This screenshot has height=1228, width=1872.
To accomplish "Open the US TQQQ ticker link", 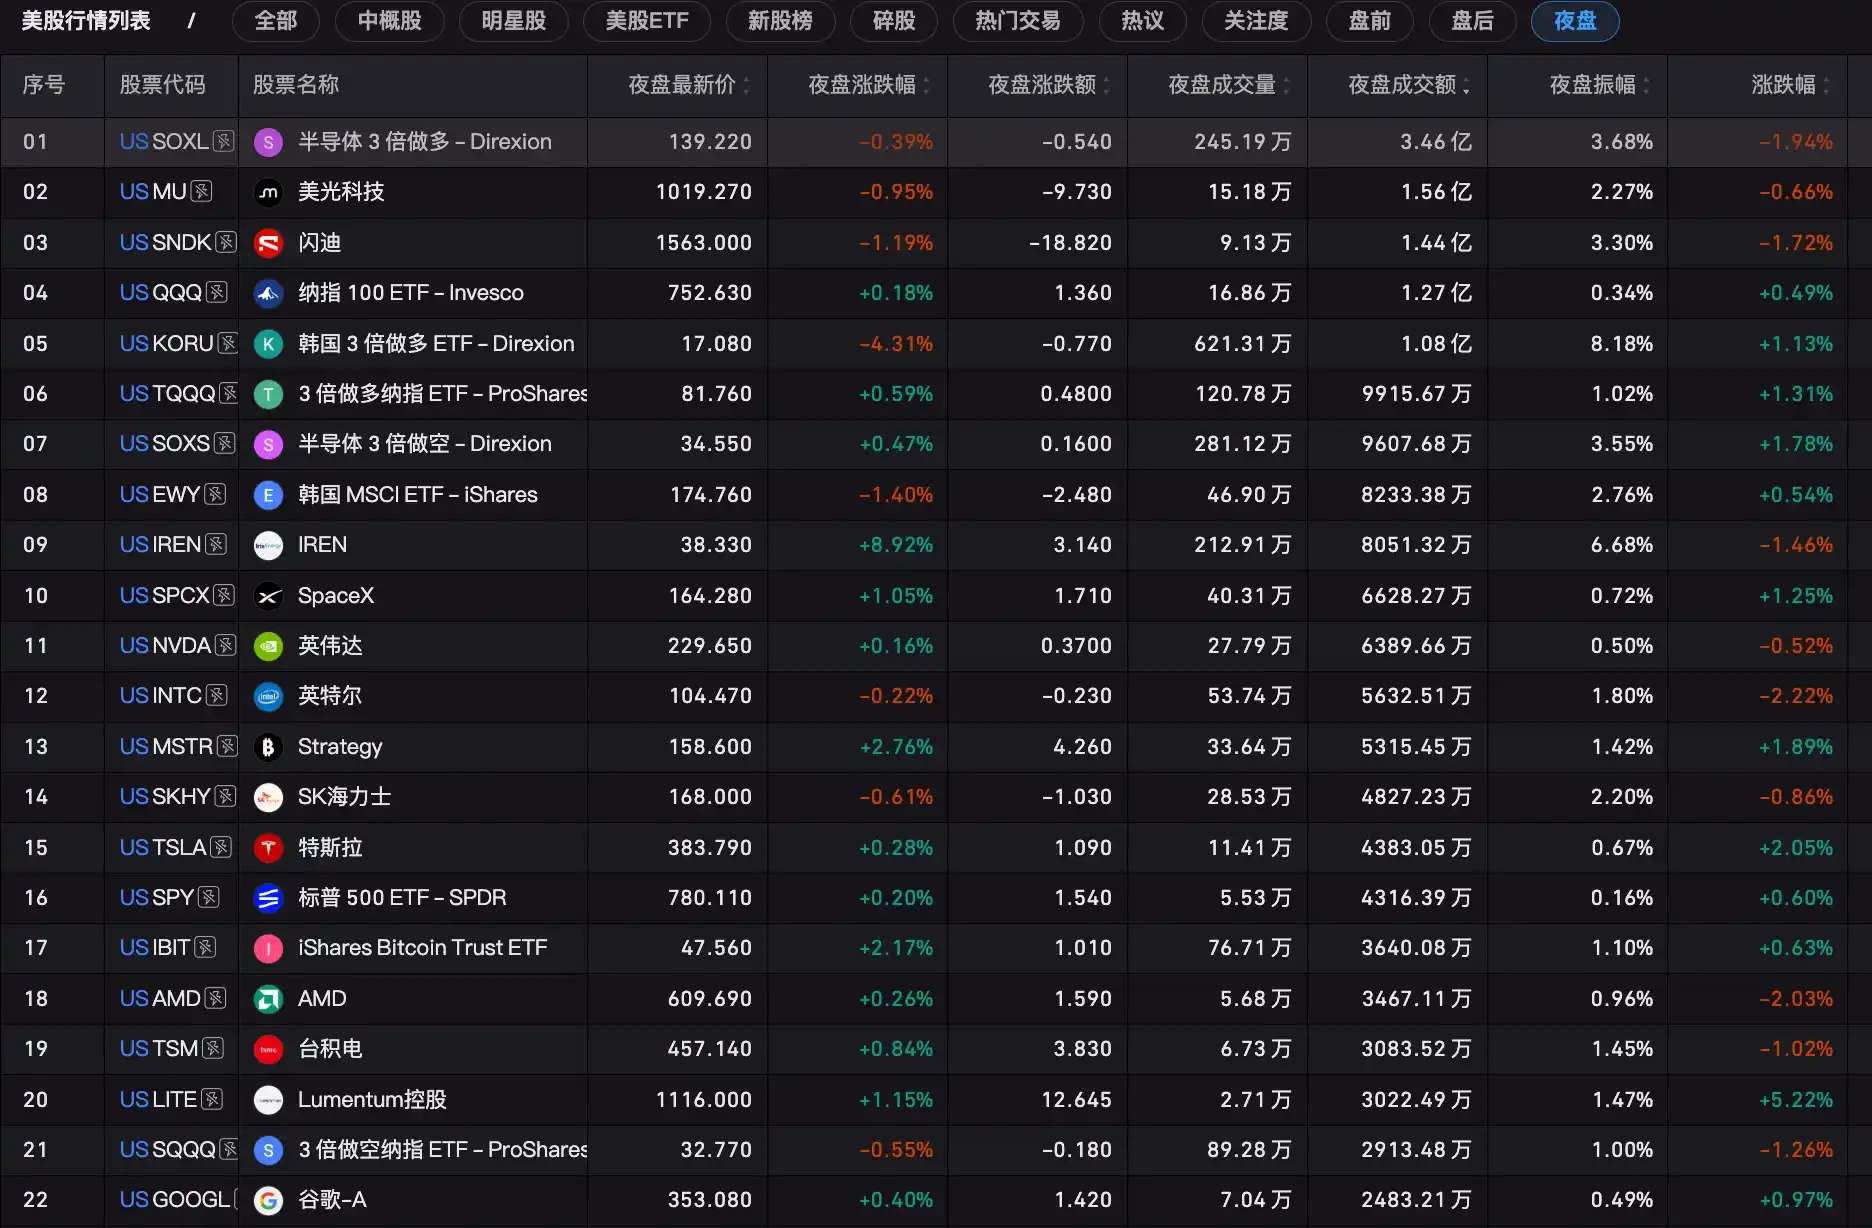I will (x=167, y=394).
